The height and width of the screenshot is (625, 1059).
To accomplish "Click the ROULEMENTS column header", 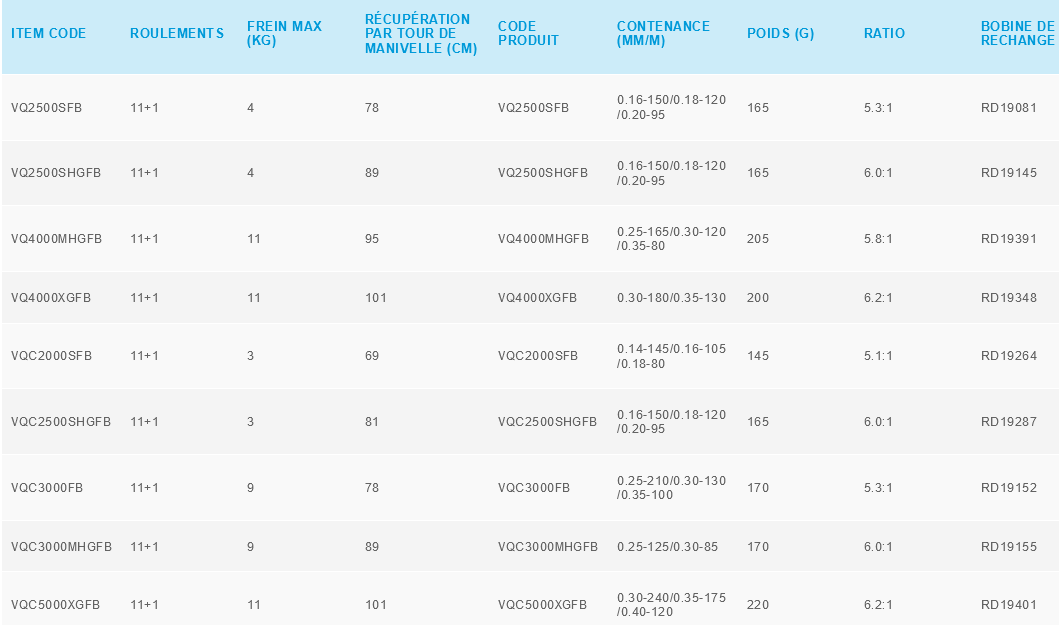I will click(x=177, y=33).
